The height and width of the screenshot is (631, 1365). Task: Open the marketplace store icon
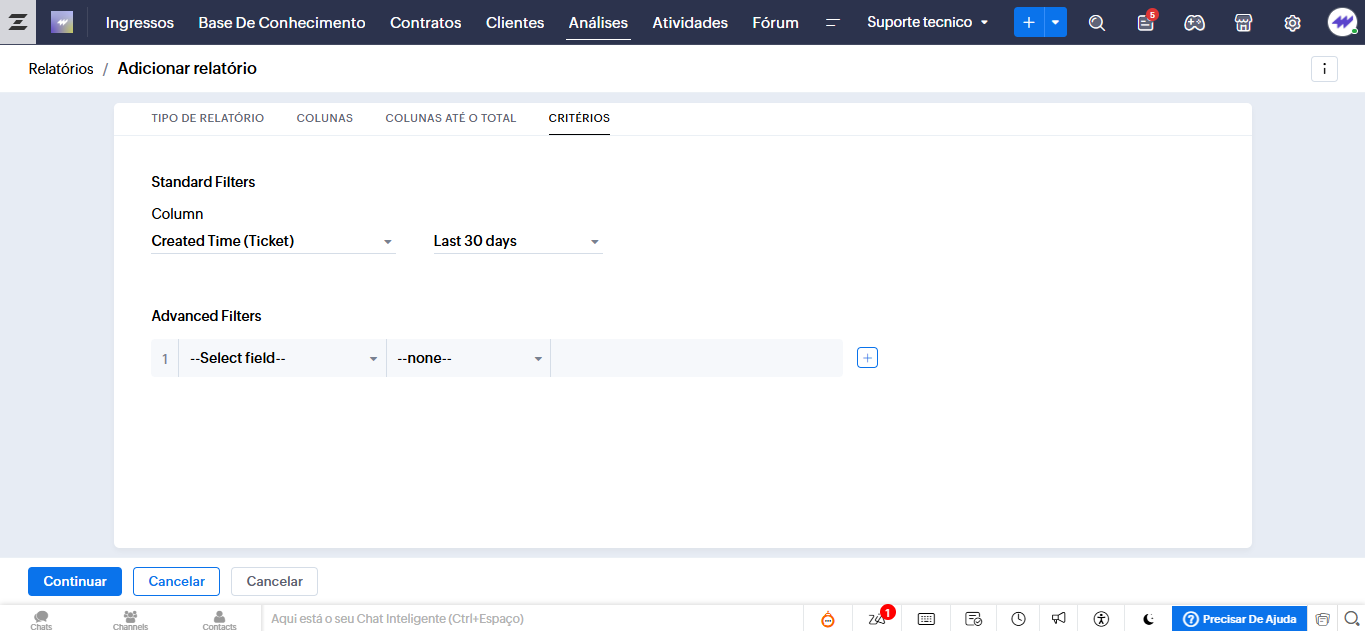pos(1243,23)
